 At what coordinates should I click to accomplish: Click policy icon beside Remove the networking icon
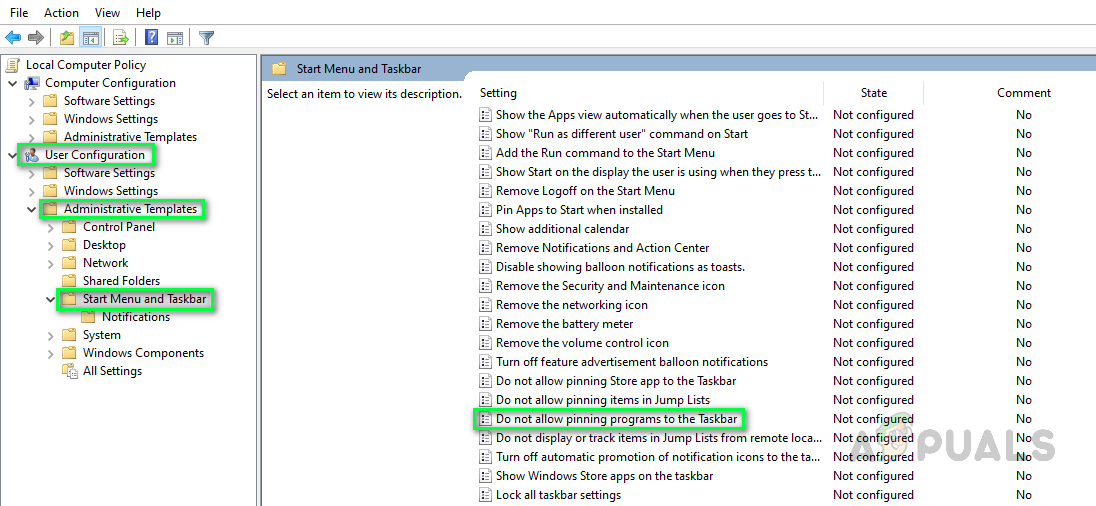[x=485, y=305]
